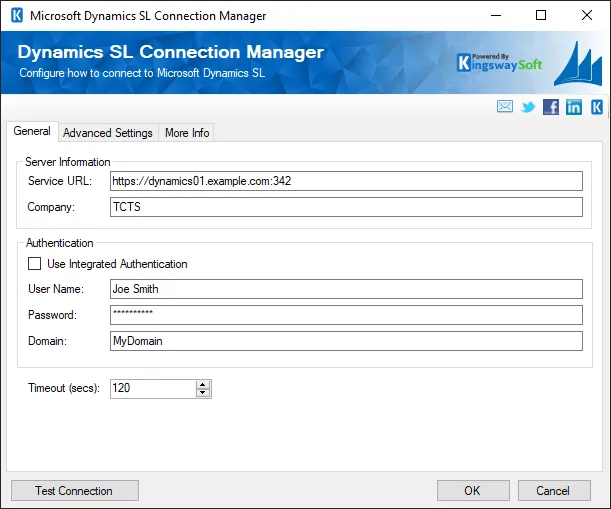Viewport: 611px width, 509px height.
Task: Switch to the Advanced Settings tab
Action: click(x=108, y=133)
